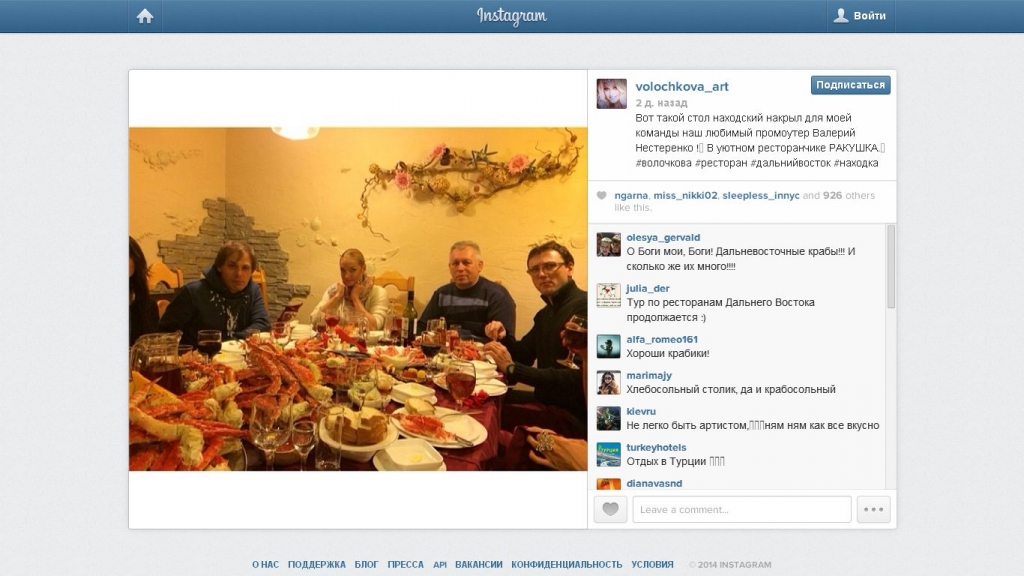Open volochkova_art username link
This screenshot has height=576, width=1024.
tap(682, 86)
